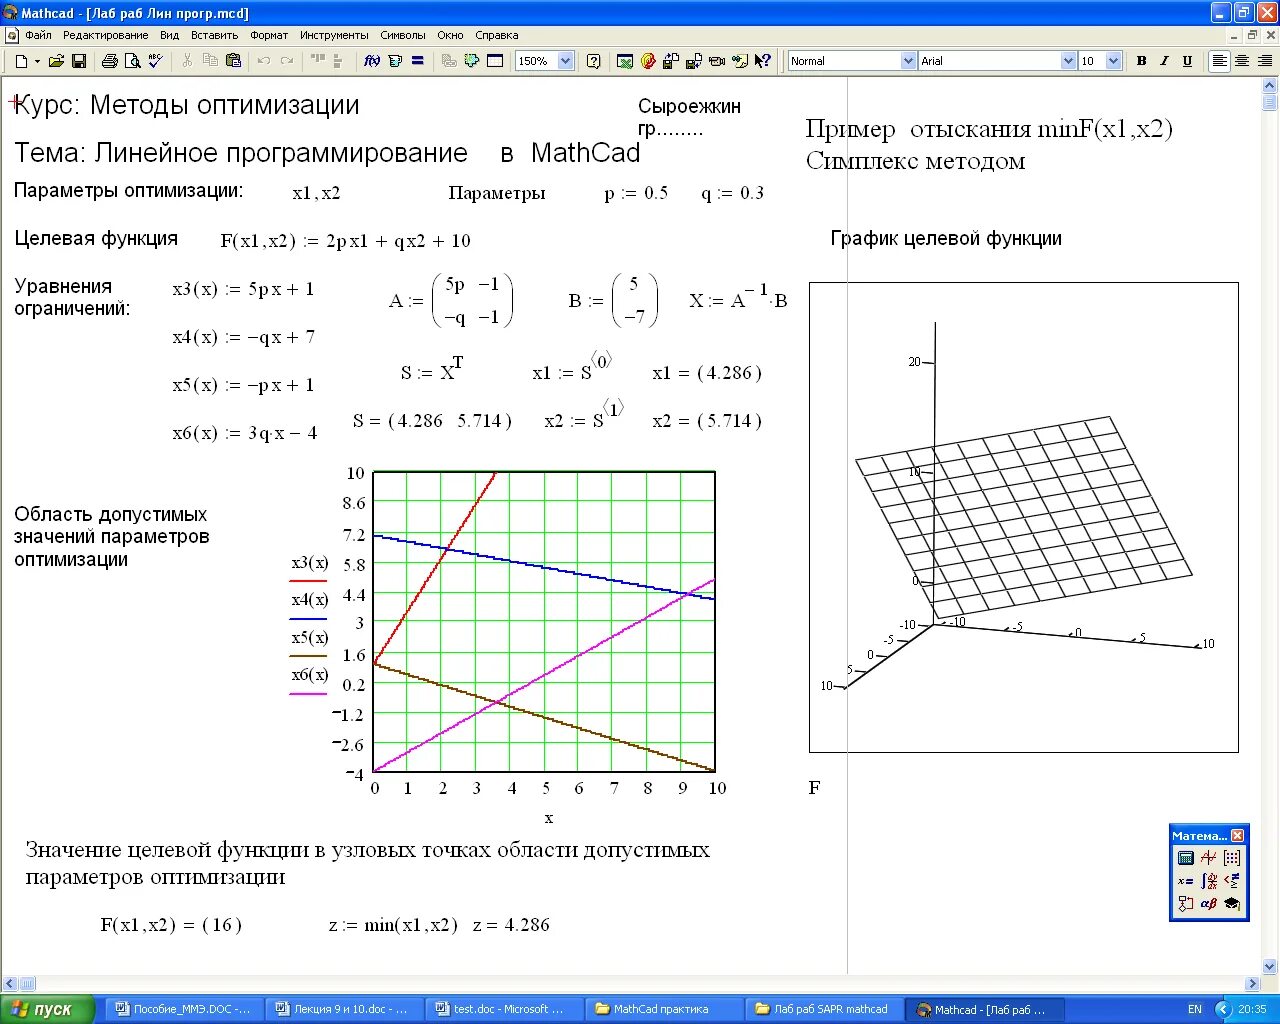Image resolution: width=1280 pixels, height=1024 pixels.
Task: Expand the arrow next to New icon
Action: click(37, 61)
